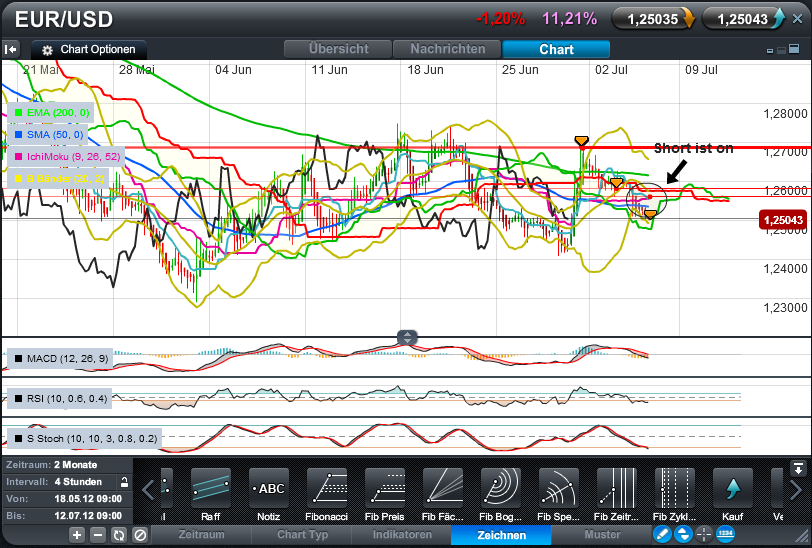Edit the Von date 18.05.12 09:00
Screen dimensions: 812x548
(88, 499)
